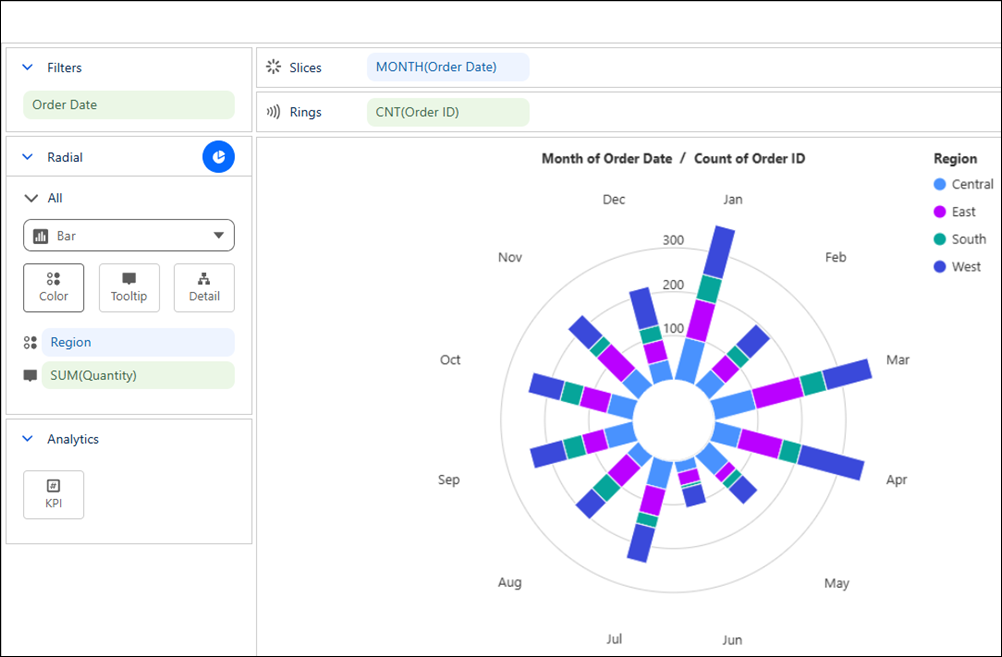Click the East legend color swatch
Image resolution: width=1002 pixels, height=657 pixels.
pos(939,212)
